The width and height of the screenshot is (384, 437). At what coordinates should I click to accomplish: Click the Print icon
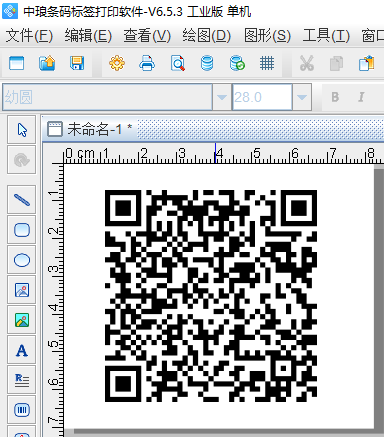point(147,63)
